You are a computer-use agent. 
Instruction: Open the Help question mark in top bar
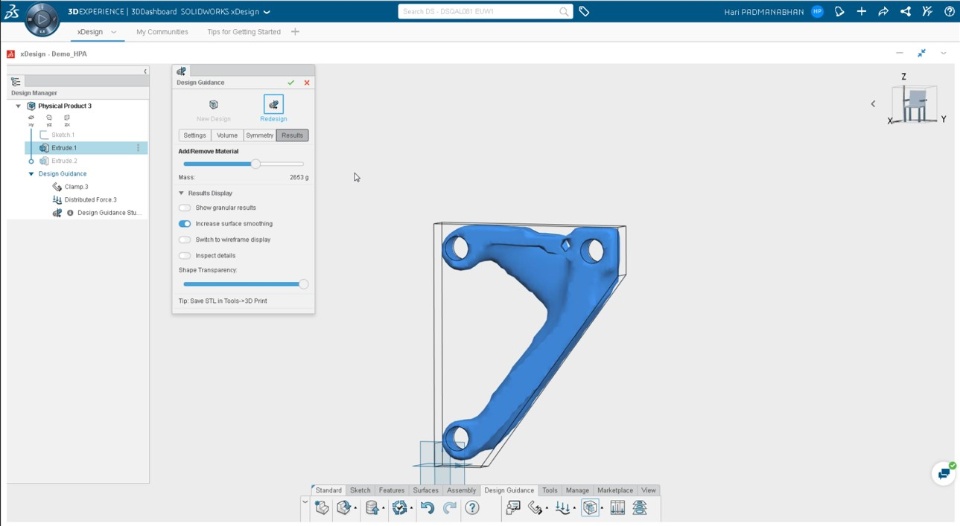[949, 11]
